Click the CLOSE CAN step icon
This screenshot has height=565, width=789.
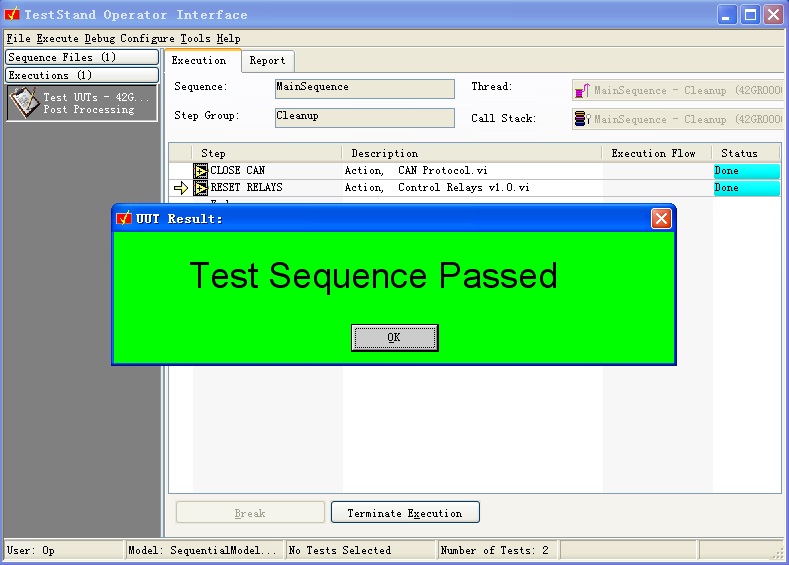click(200, 171)
